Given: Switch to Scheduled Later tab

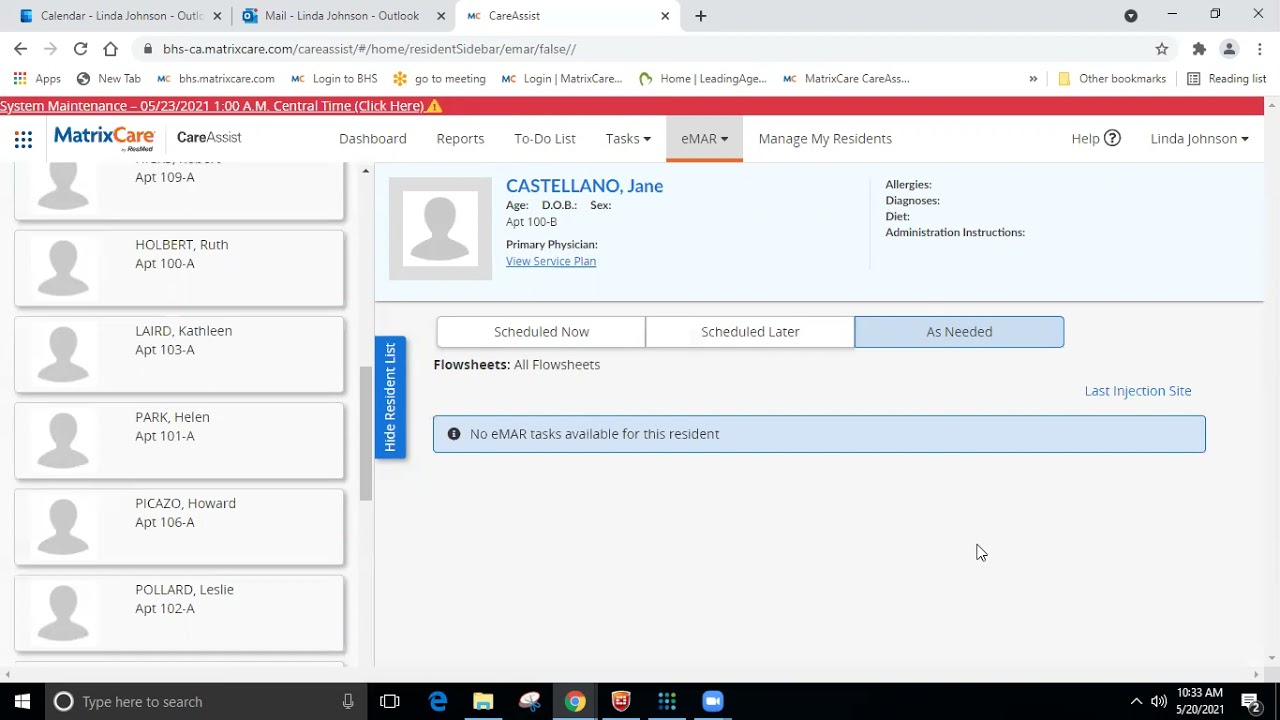Looking at the screenshot, I should [750, 332].
